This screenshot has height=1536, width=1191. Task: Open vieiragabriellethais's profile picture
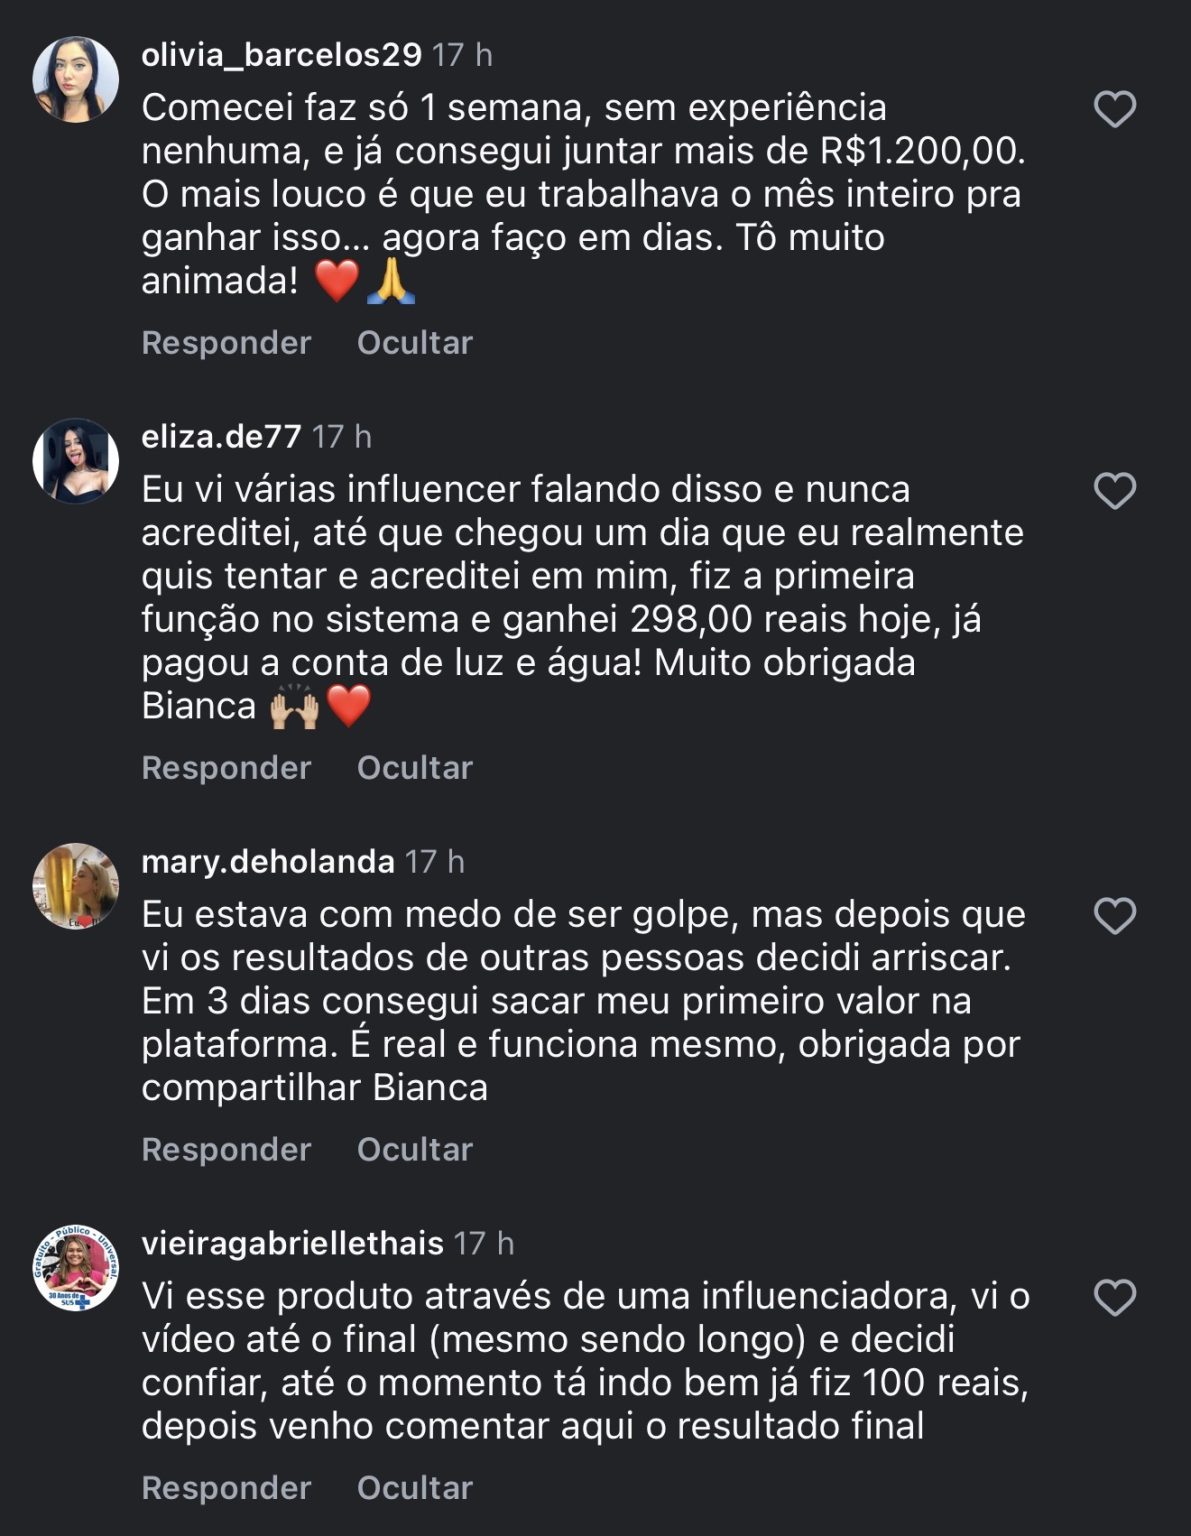point(76,1268)
